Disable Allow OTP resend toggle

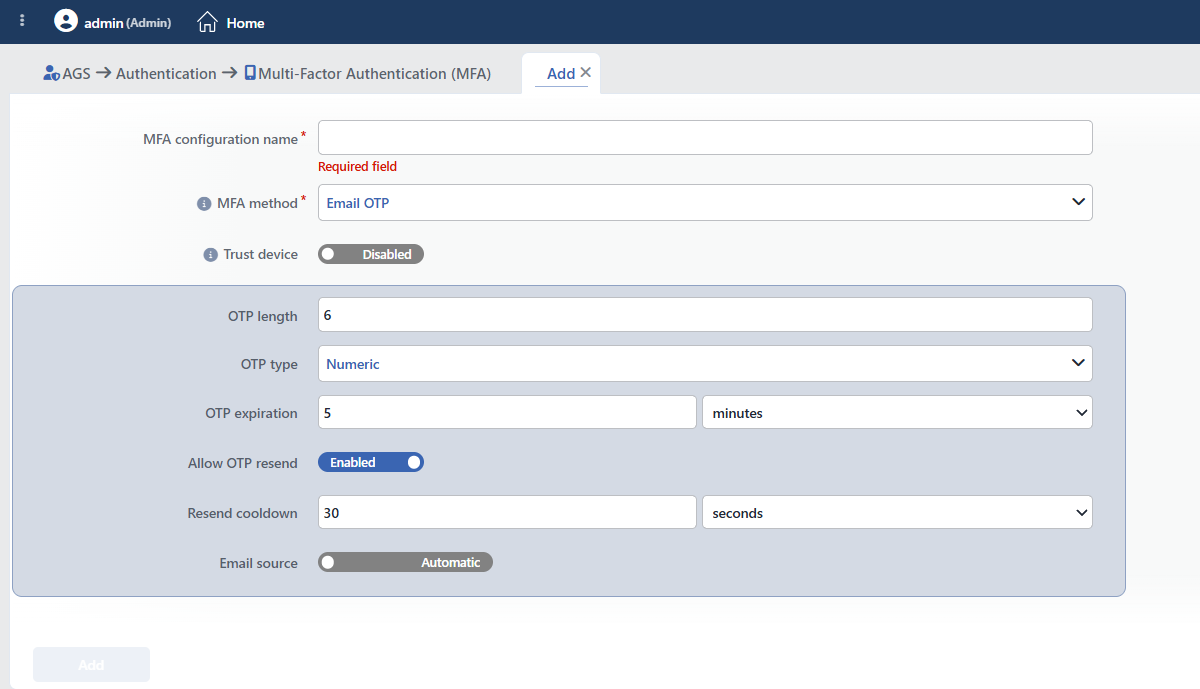tap(371, 462)
